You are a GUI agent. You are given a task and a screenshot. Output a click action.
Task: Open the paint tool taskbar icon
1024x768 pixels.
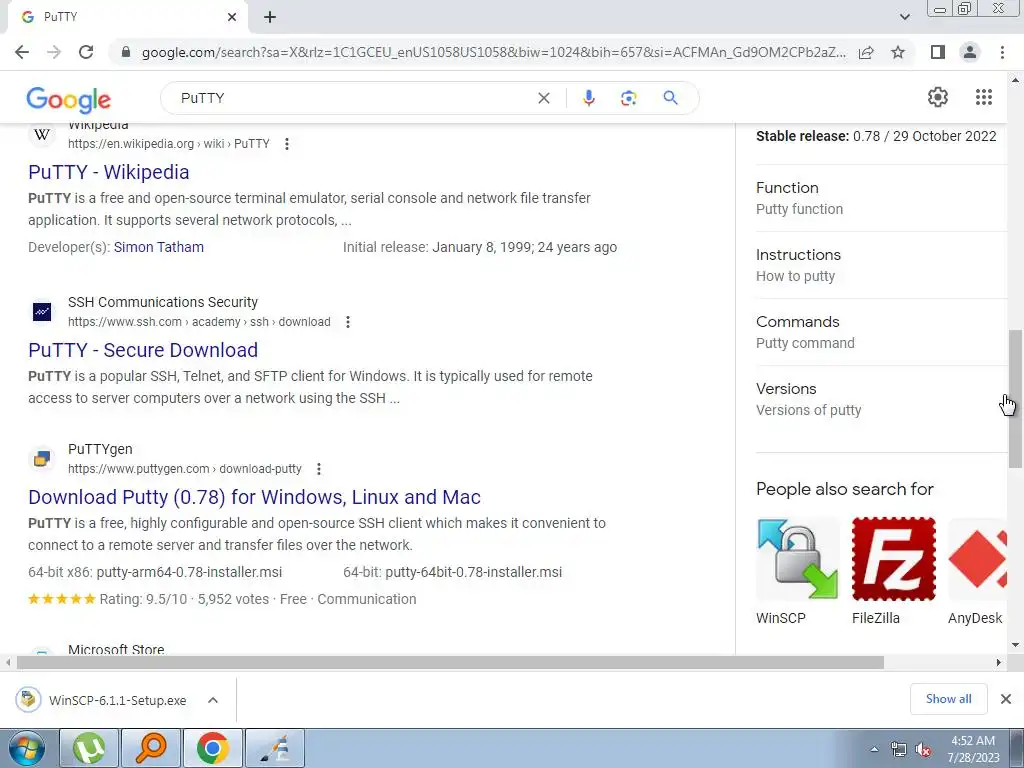point(275,748)
